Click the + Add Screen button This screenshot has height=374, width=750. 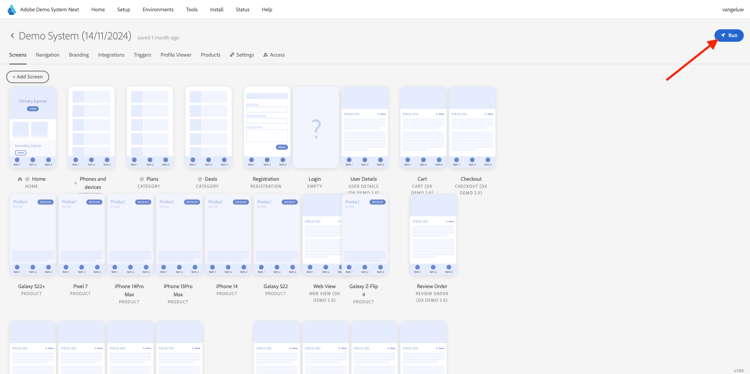tap(28, 77)
